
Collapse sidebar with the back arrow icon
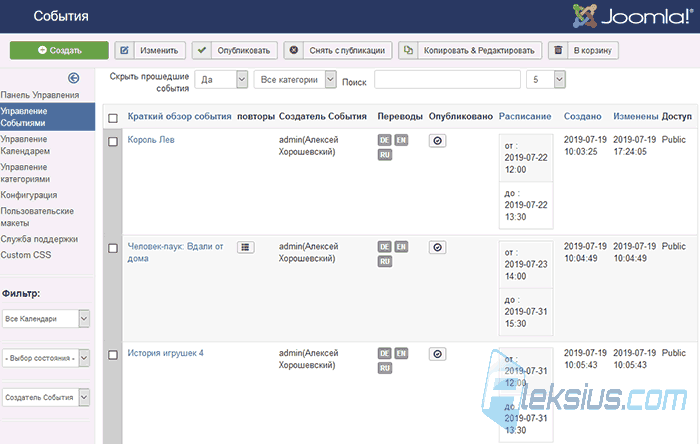pos(74,78)
